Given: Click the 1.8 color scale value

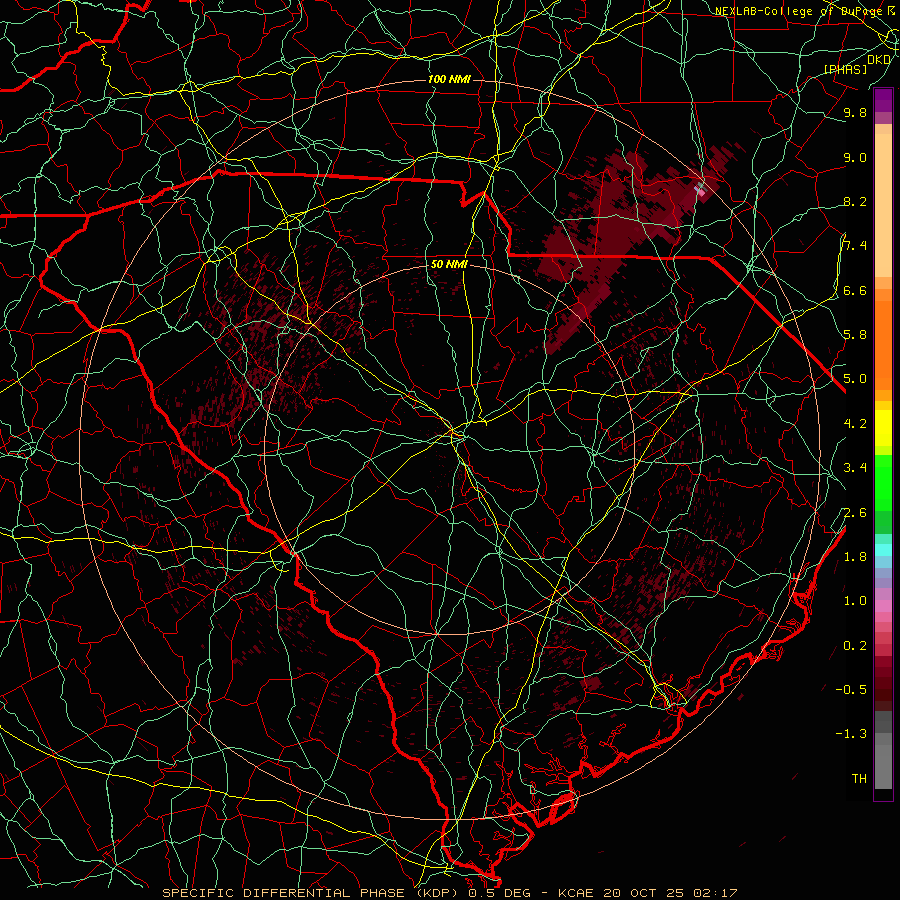Looking at the screenshot, I should pos(855,557).
